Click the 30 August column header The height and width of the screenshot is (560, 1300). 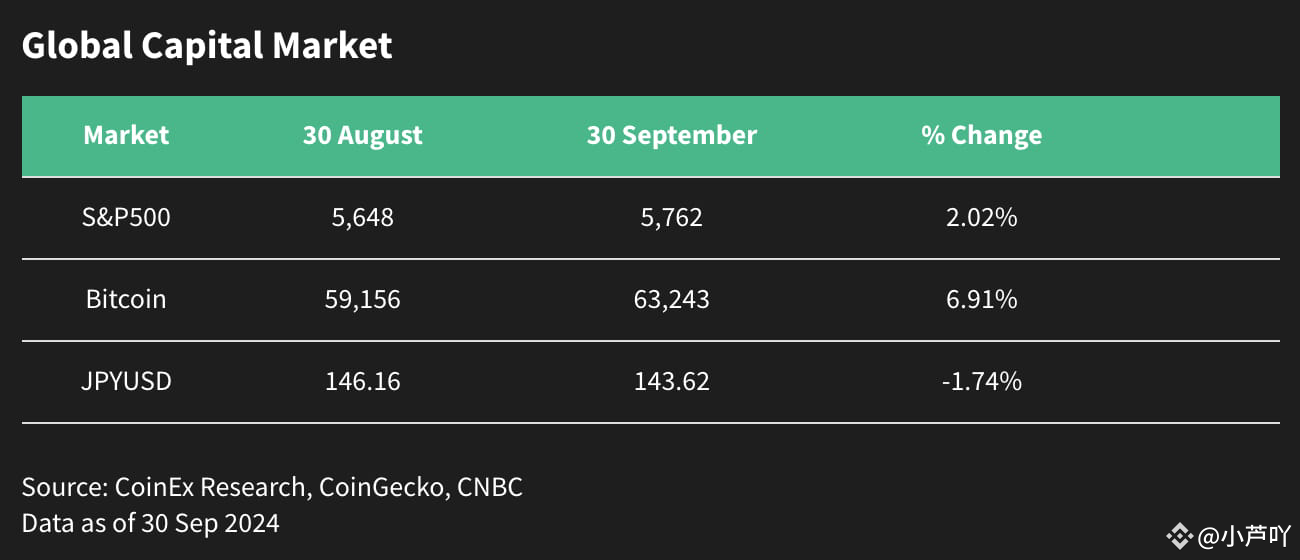[x=363, y=135]
